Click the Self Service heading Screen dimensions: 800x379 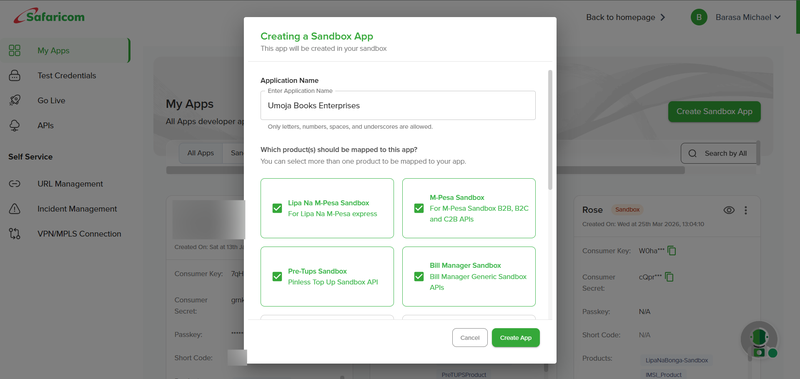click(30, 157)
